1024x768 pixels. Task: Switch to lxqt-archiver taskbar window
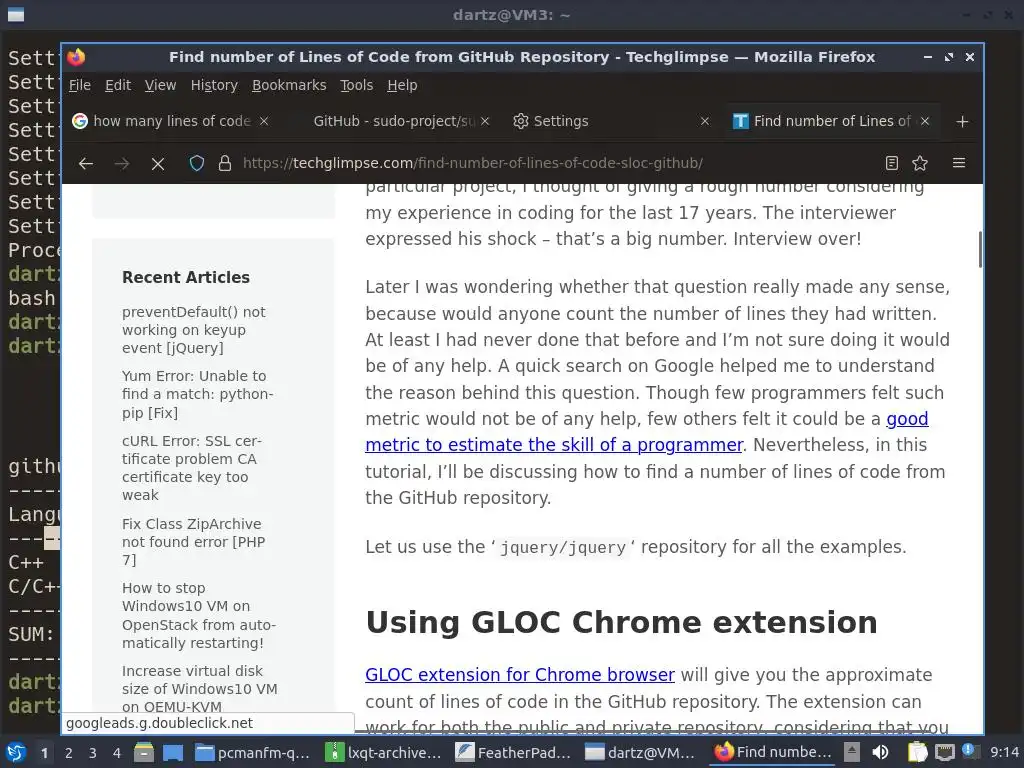(x=383, y=752)
